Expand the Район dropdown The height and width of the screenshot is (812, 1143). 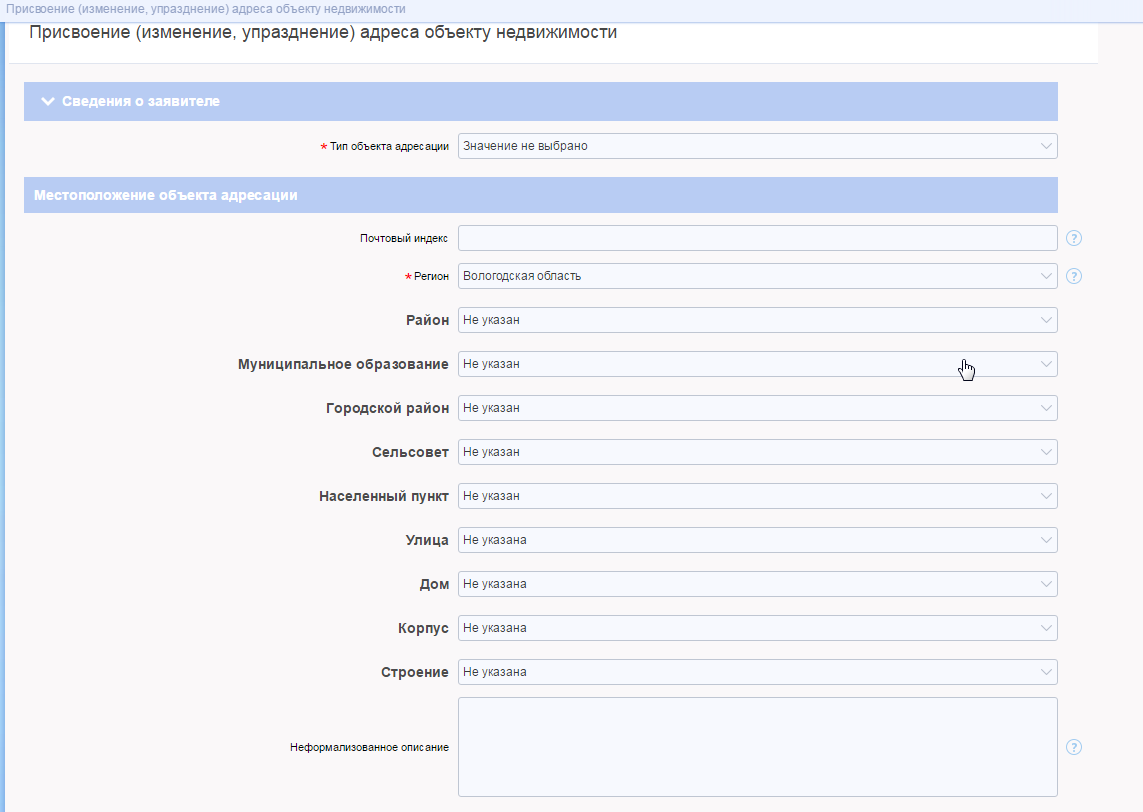[x=757, y=320]
